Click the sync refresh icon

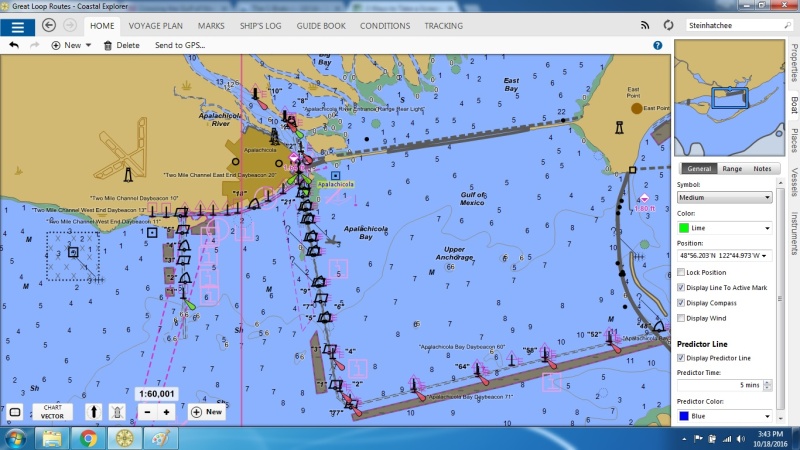tap(668, 25)
